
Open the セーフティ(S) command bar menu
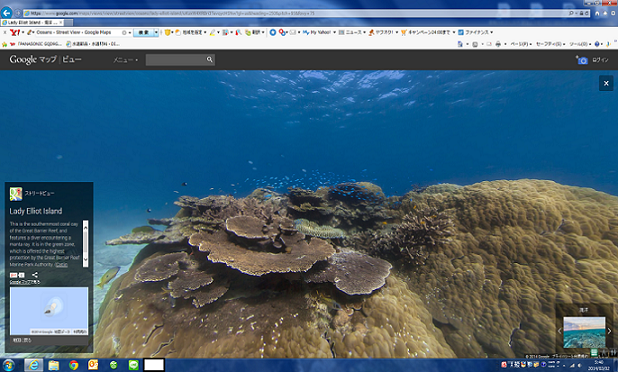(x=551, y=44)
